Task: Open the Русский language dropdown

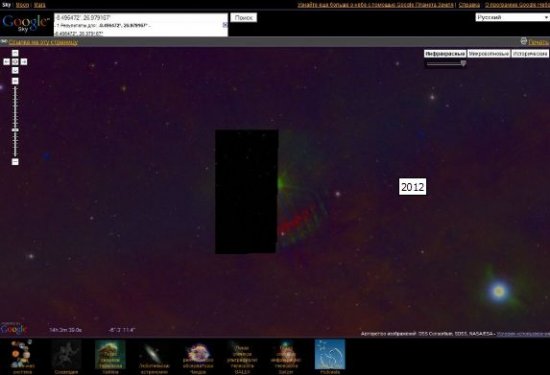Action: (512, 17)
